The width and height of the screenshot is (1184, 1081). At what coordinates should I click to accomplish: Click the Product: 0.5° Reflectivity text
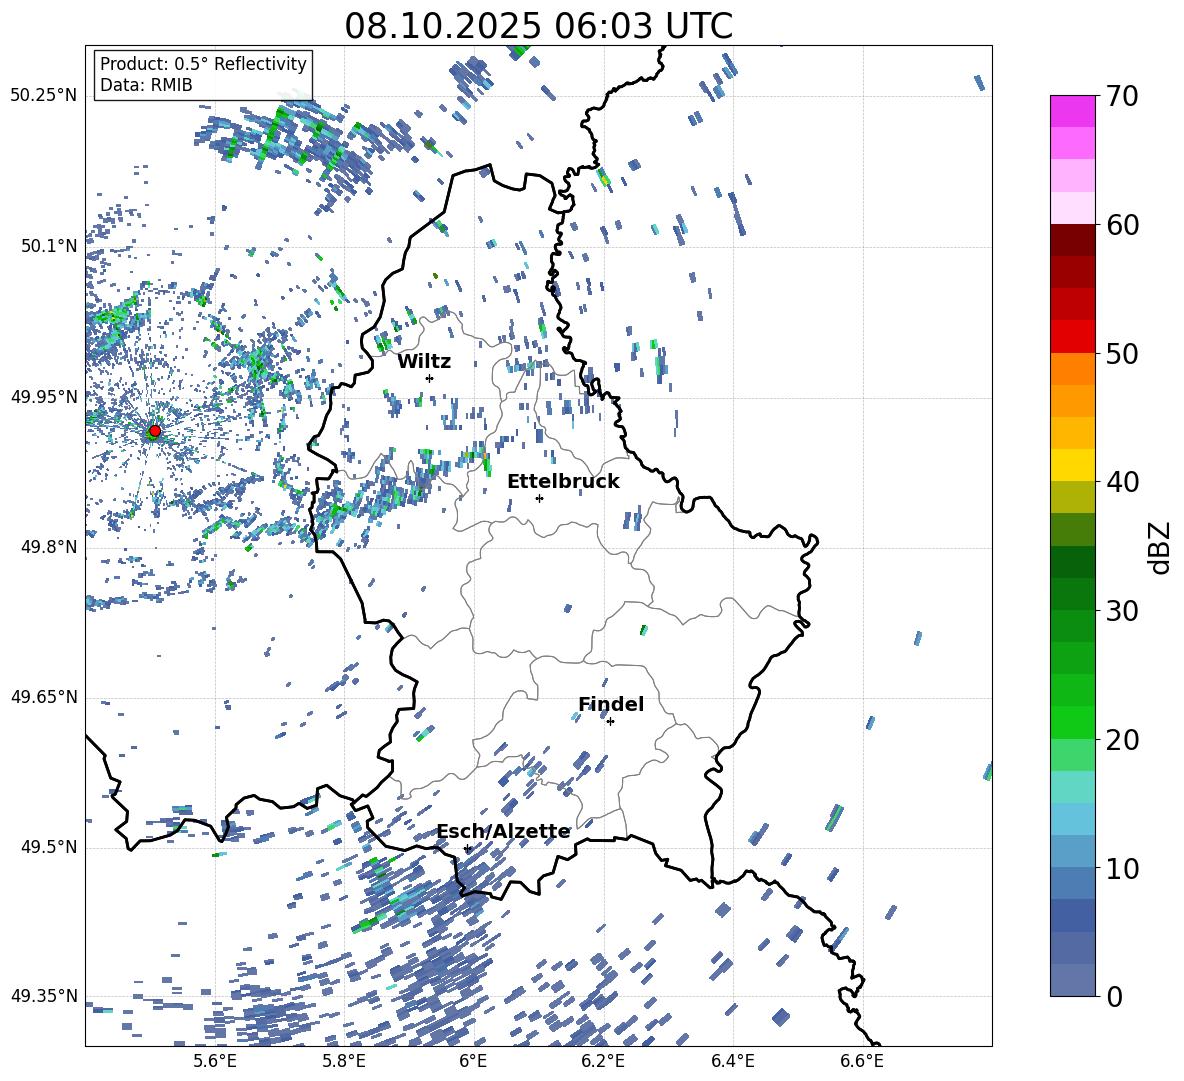click(203, 64)
